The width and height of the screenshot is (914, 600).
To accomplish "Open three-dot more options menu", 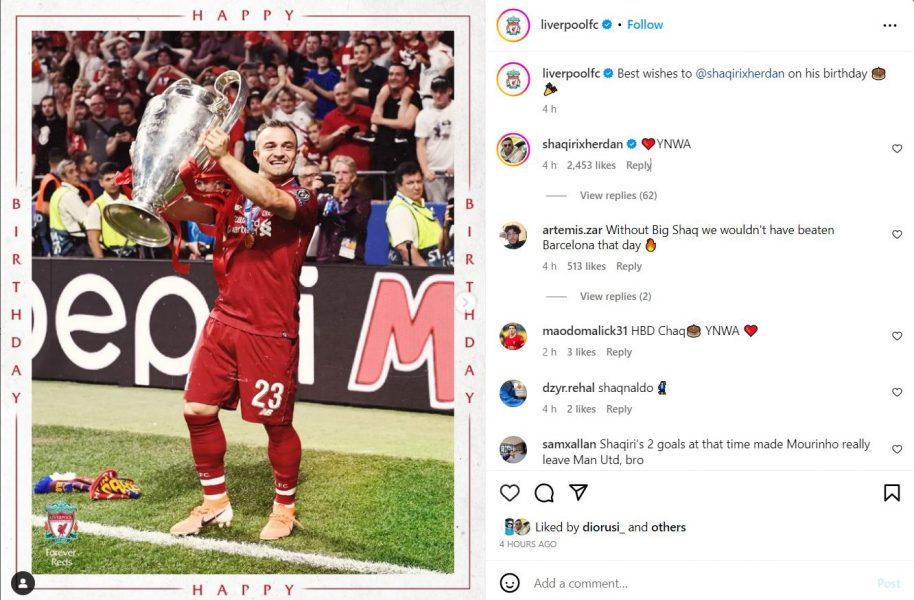I will click(x=890, y=25).
